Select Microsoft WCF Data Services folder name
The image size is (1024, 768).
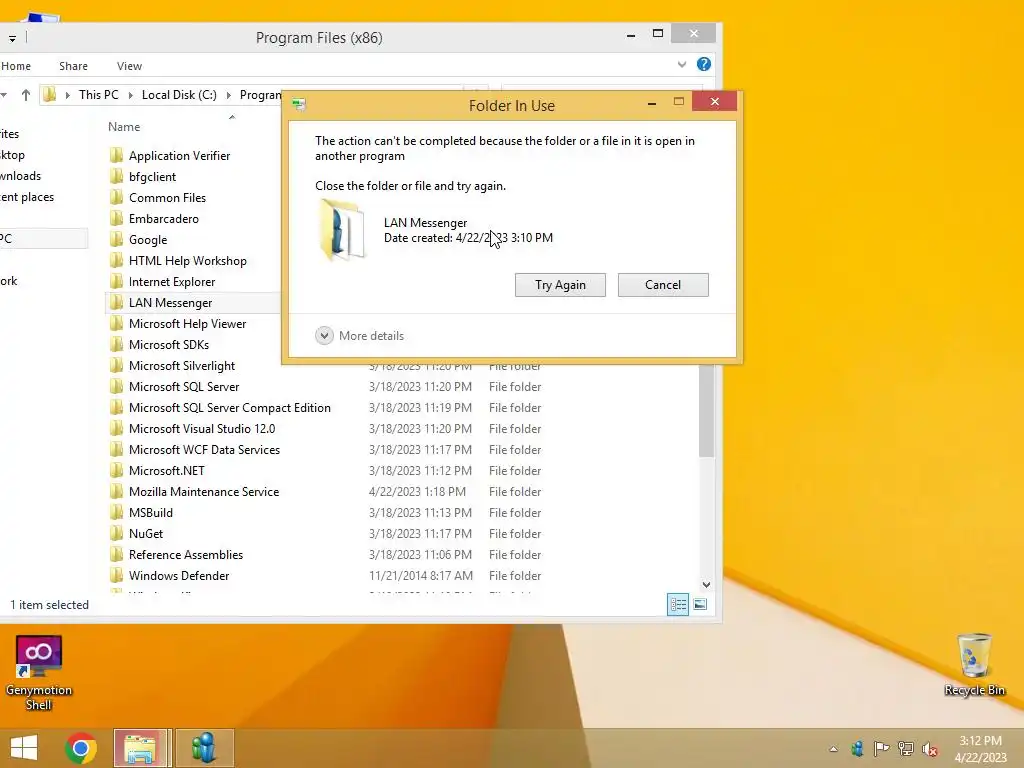[x=204, y=449]
